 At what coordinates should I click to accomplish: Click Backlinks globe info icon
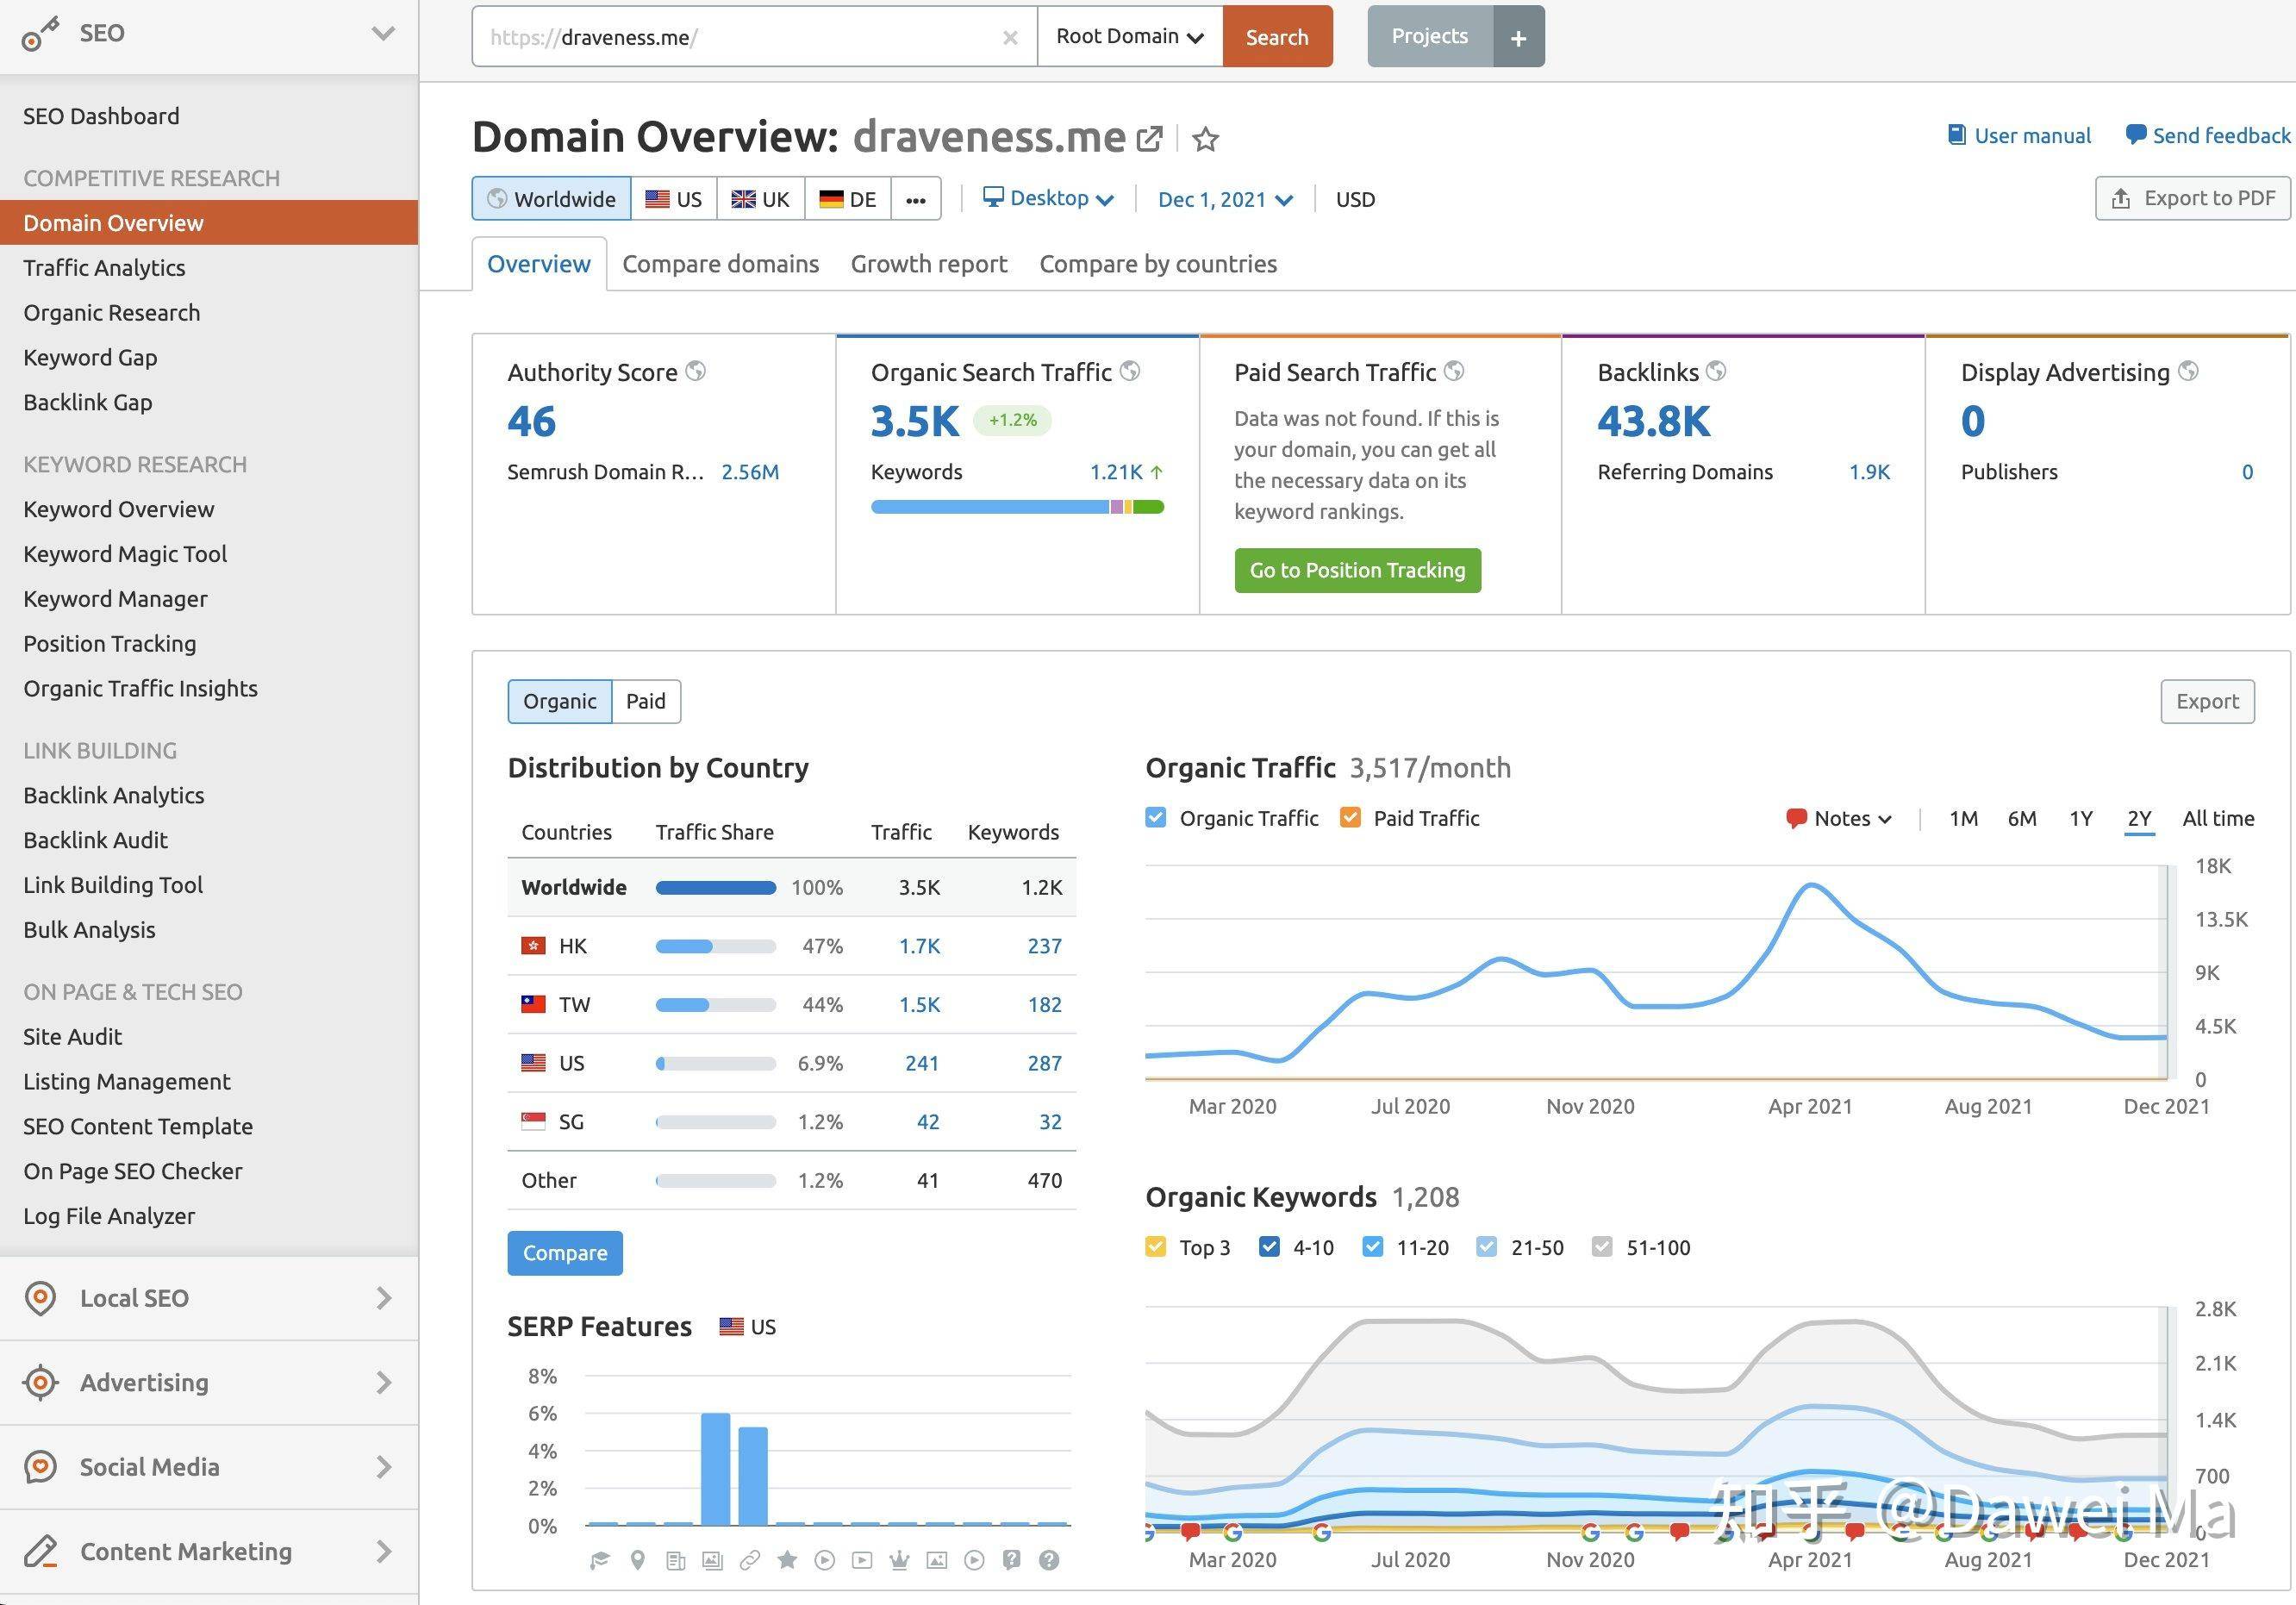coord(1716,371)
